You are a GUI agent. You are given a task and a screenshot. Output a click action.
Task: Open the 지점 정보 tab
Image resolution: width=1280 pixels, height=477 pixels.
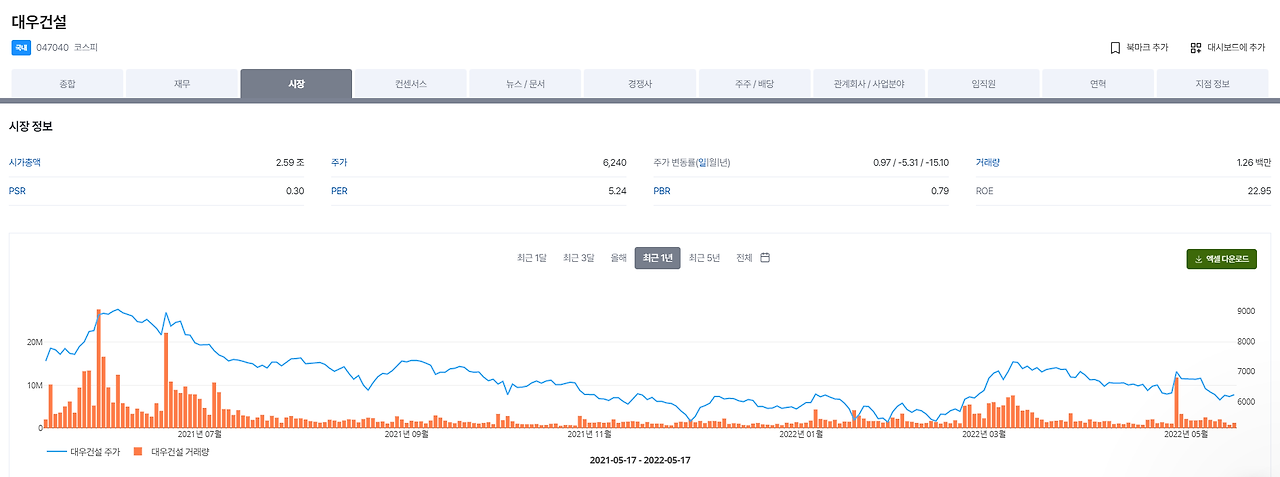[x=1212, y=84]
